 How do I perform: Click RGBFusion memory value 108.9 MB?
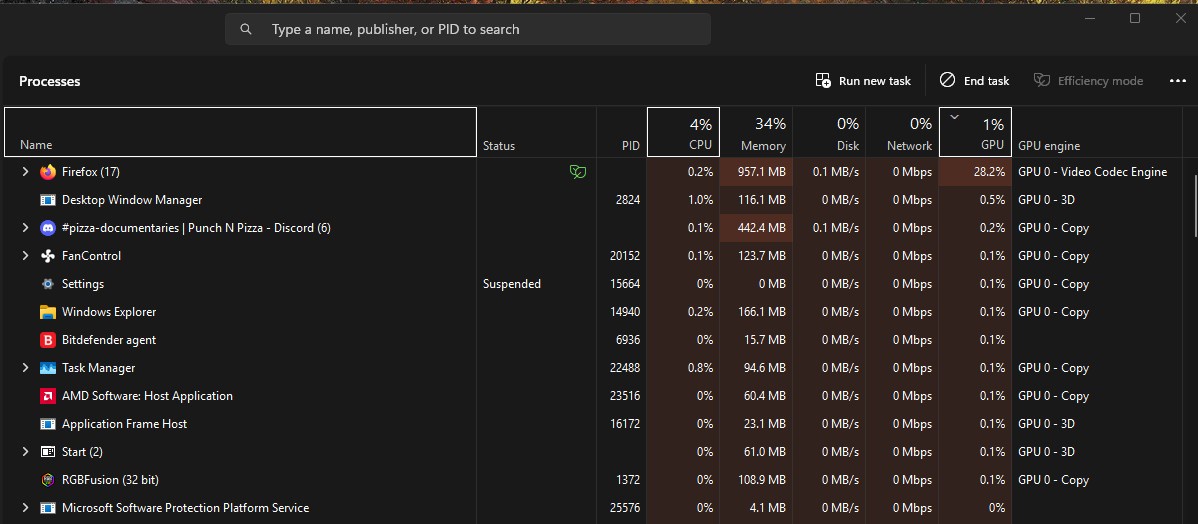click(762, 480)
